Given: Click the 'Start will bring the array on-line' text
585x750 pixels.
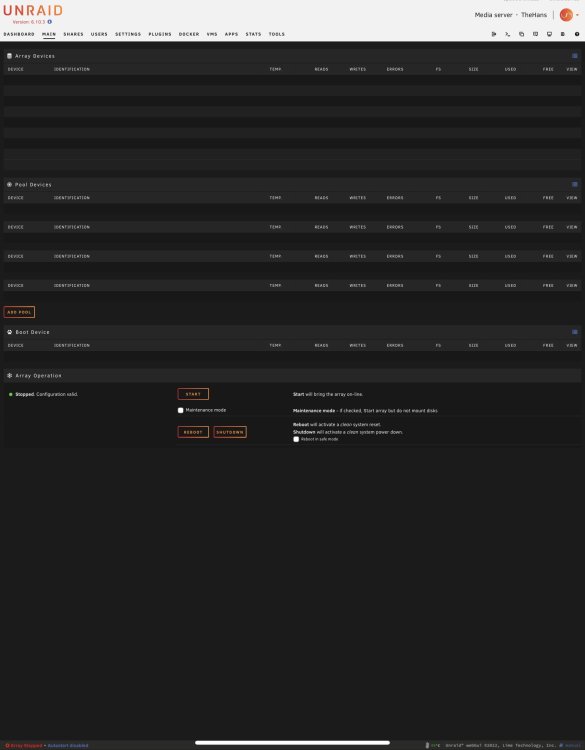Looking at the screenshot, I should coord(328,395).
